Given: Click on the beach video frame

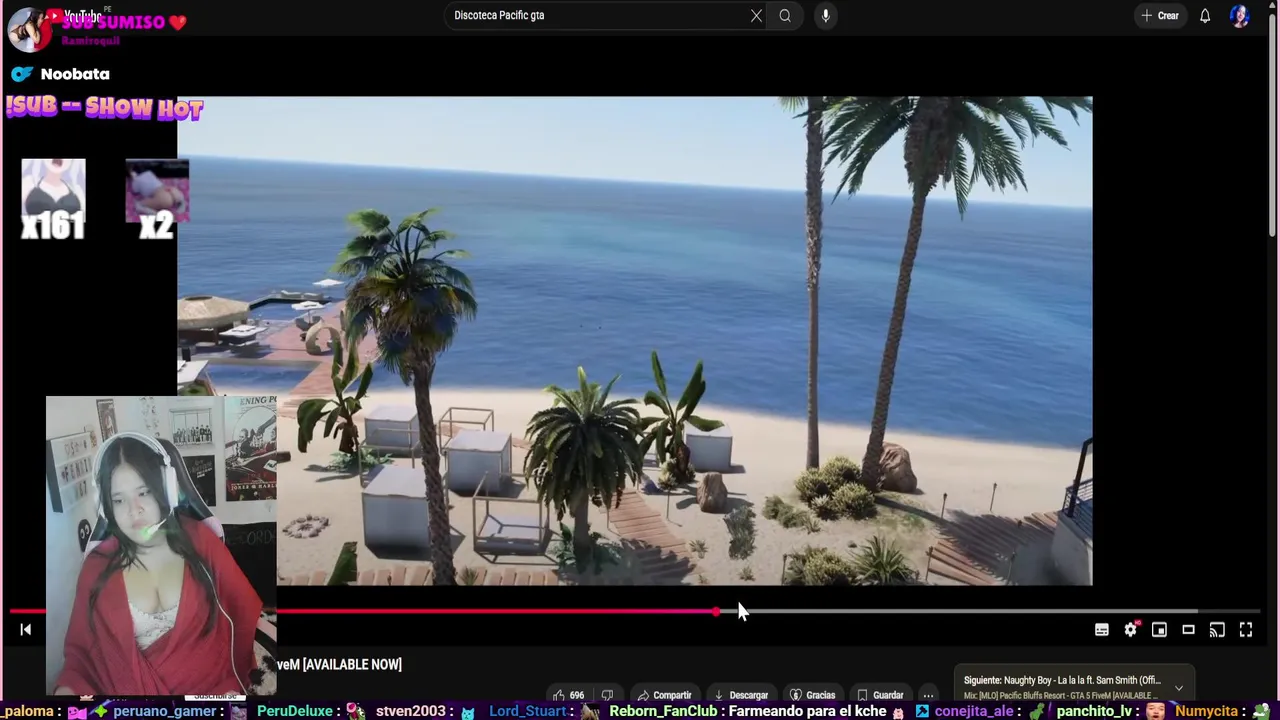Looking at the screenshot, I should coord(635,340).
